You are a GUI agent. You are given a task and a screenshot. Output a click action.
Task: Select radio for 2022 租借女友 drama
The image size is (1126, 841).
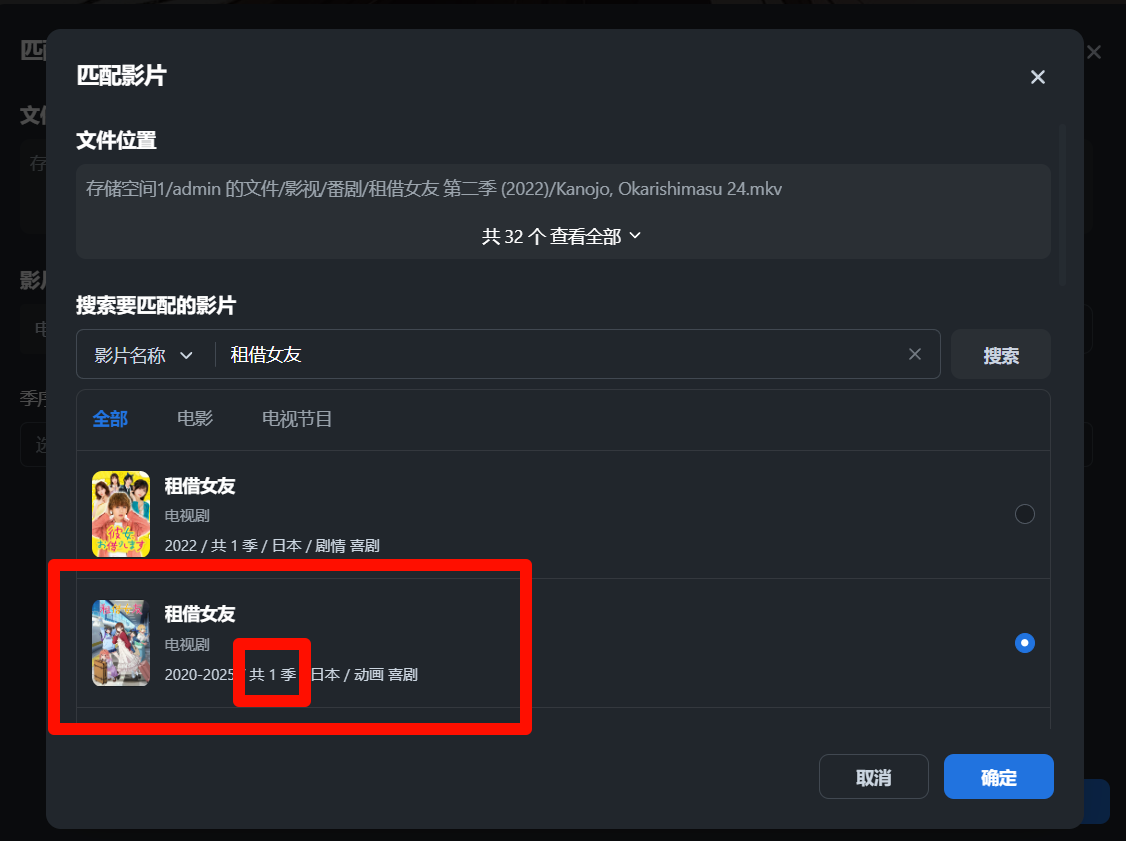coord(1025,514)
